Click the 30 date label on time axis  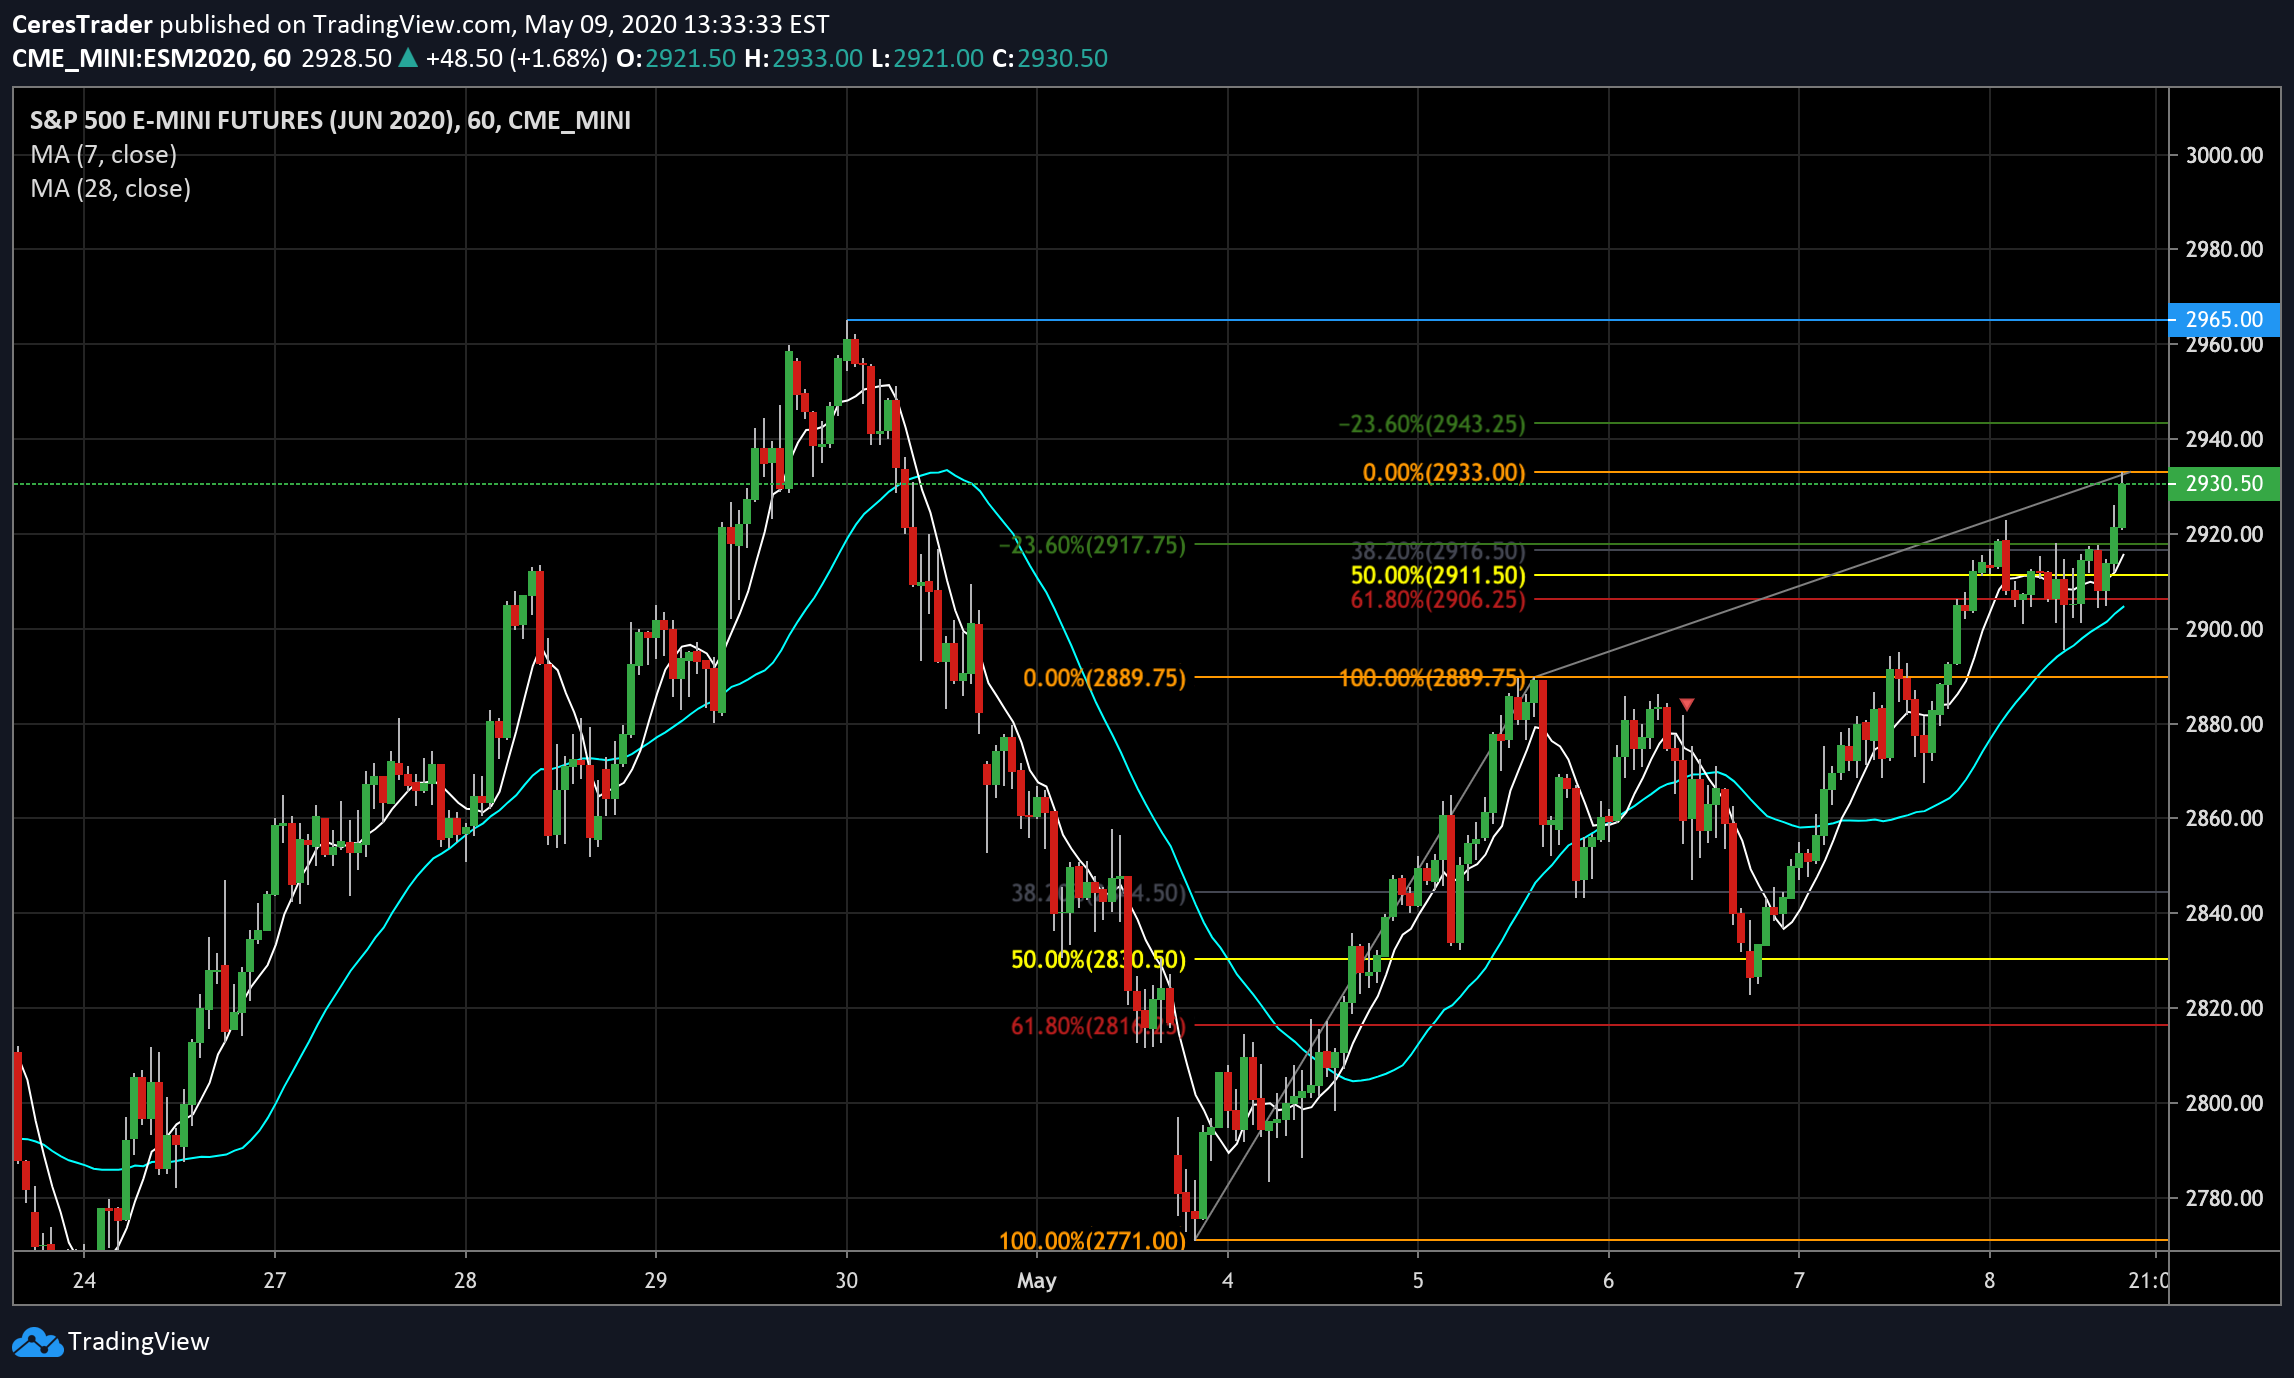(846, 1281)
